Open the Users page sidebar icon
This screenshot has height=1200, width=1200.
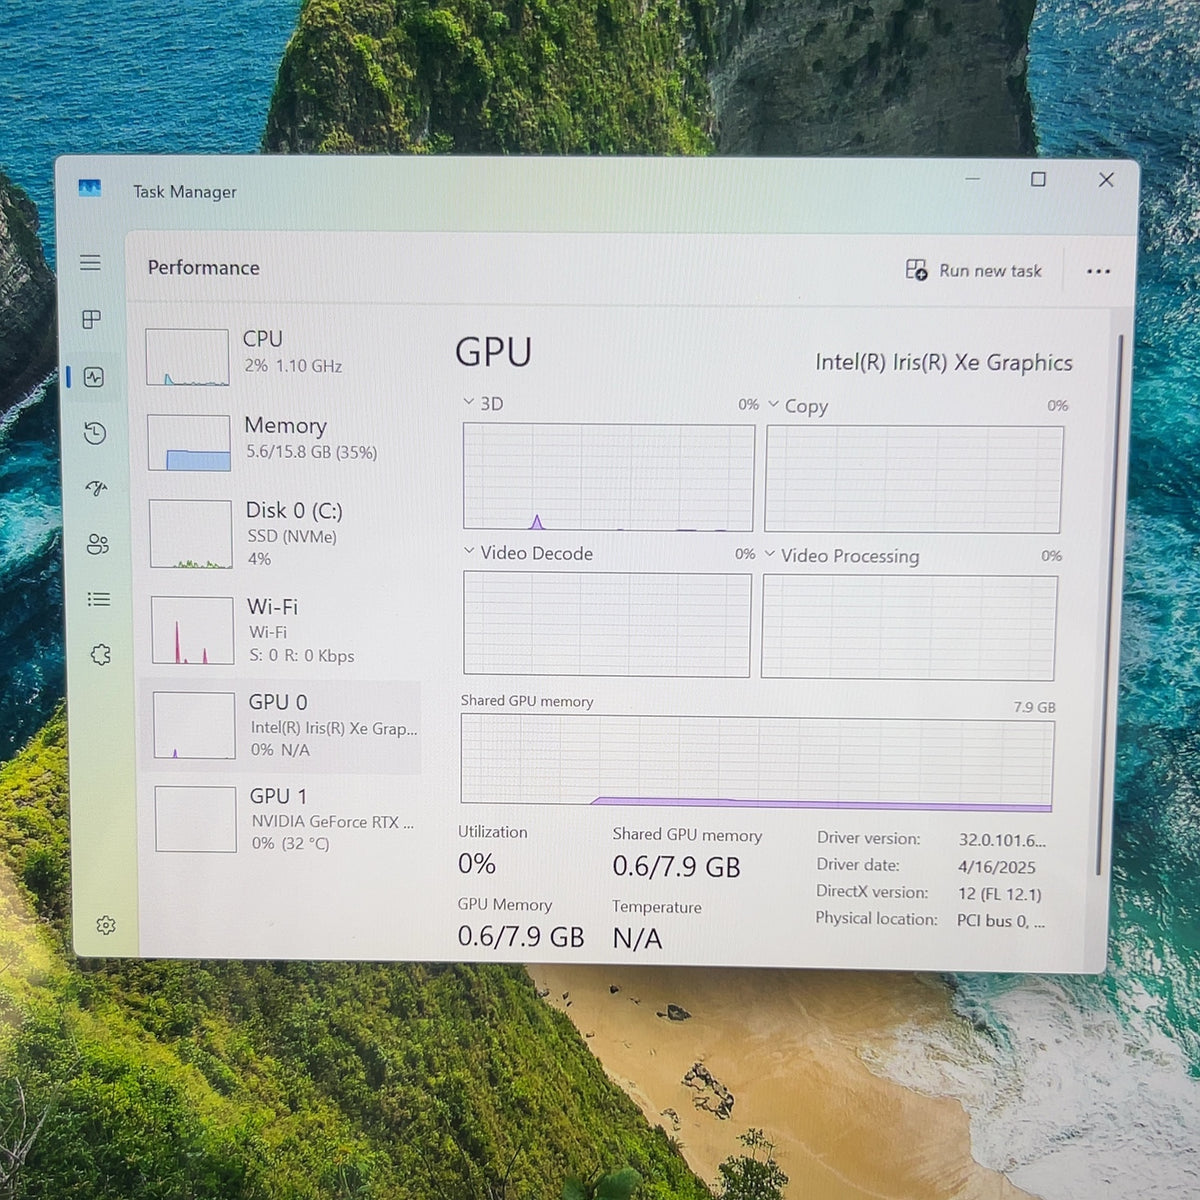pos(97,544)
